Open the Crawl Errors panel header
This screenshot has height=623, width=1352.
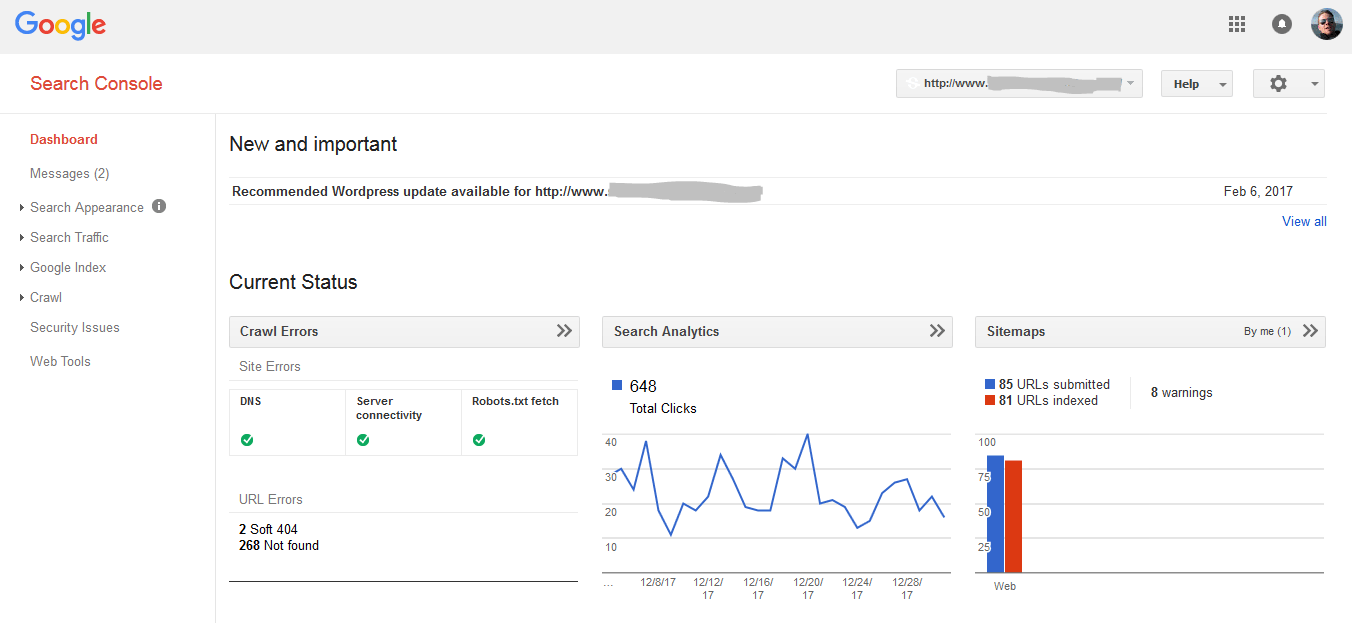click(404, 331)
